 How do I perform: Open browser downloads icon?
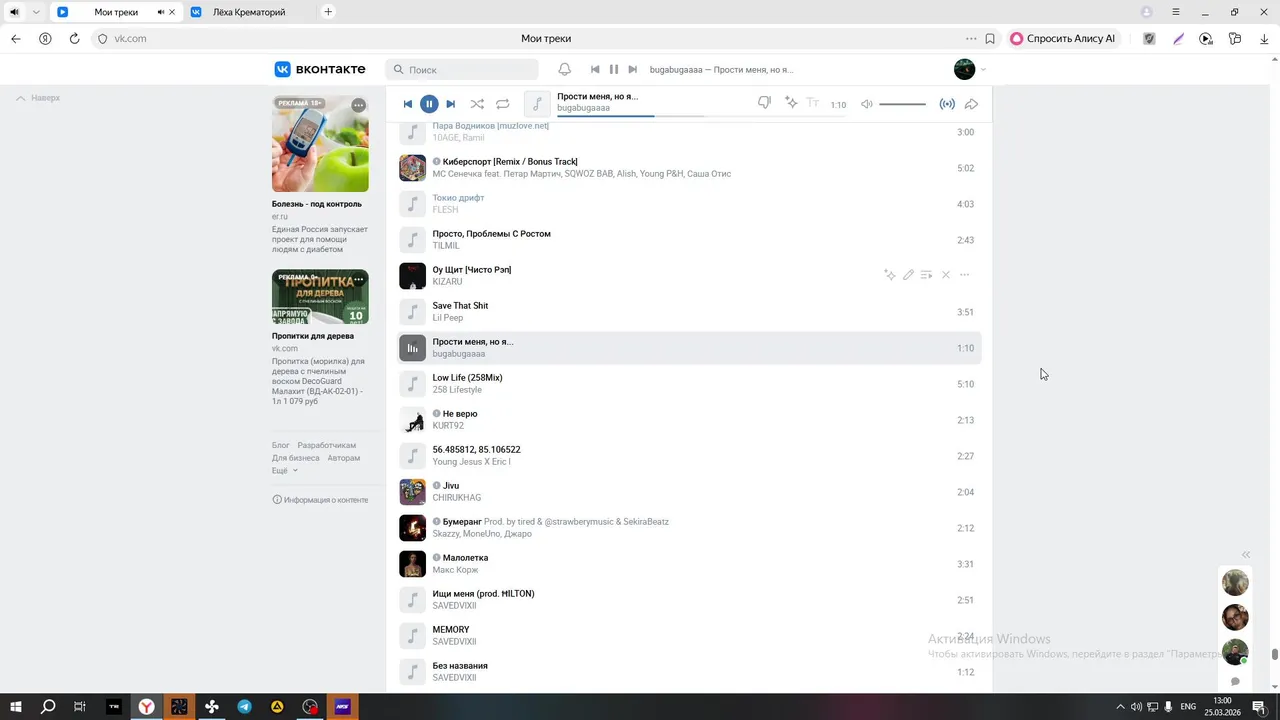click(1264, 39)
